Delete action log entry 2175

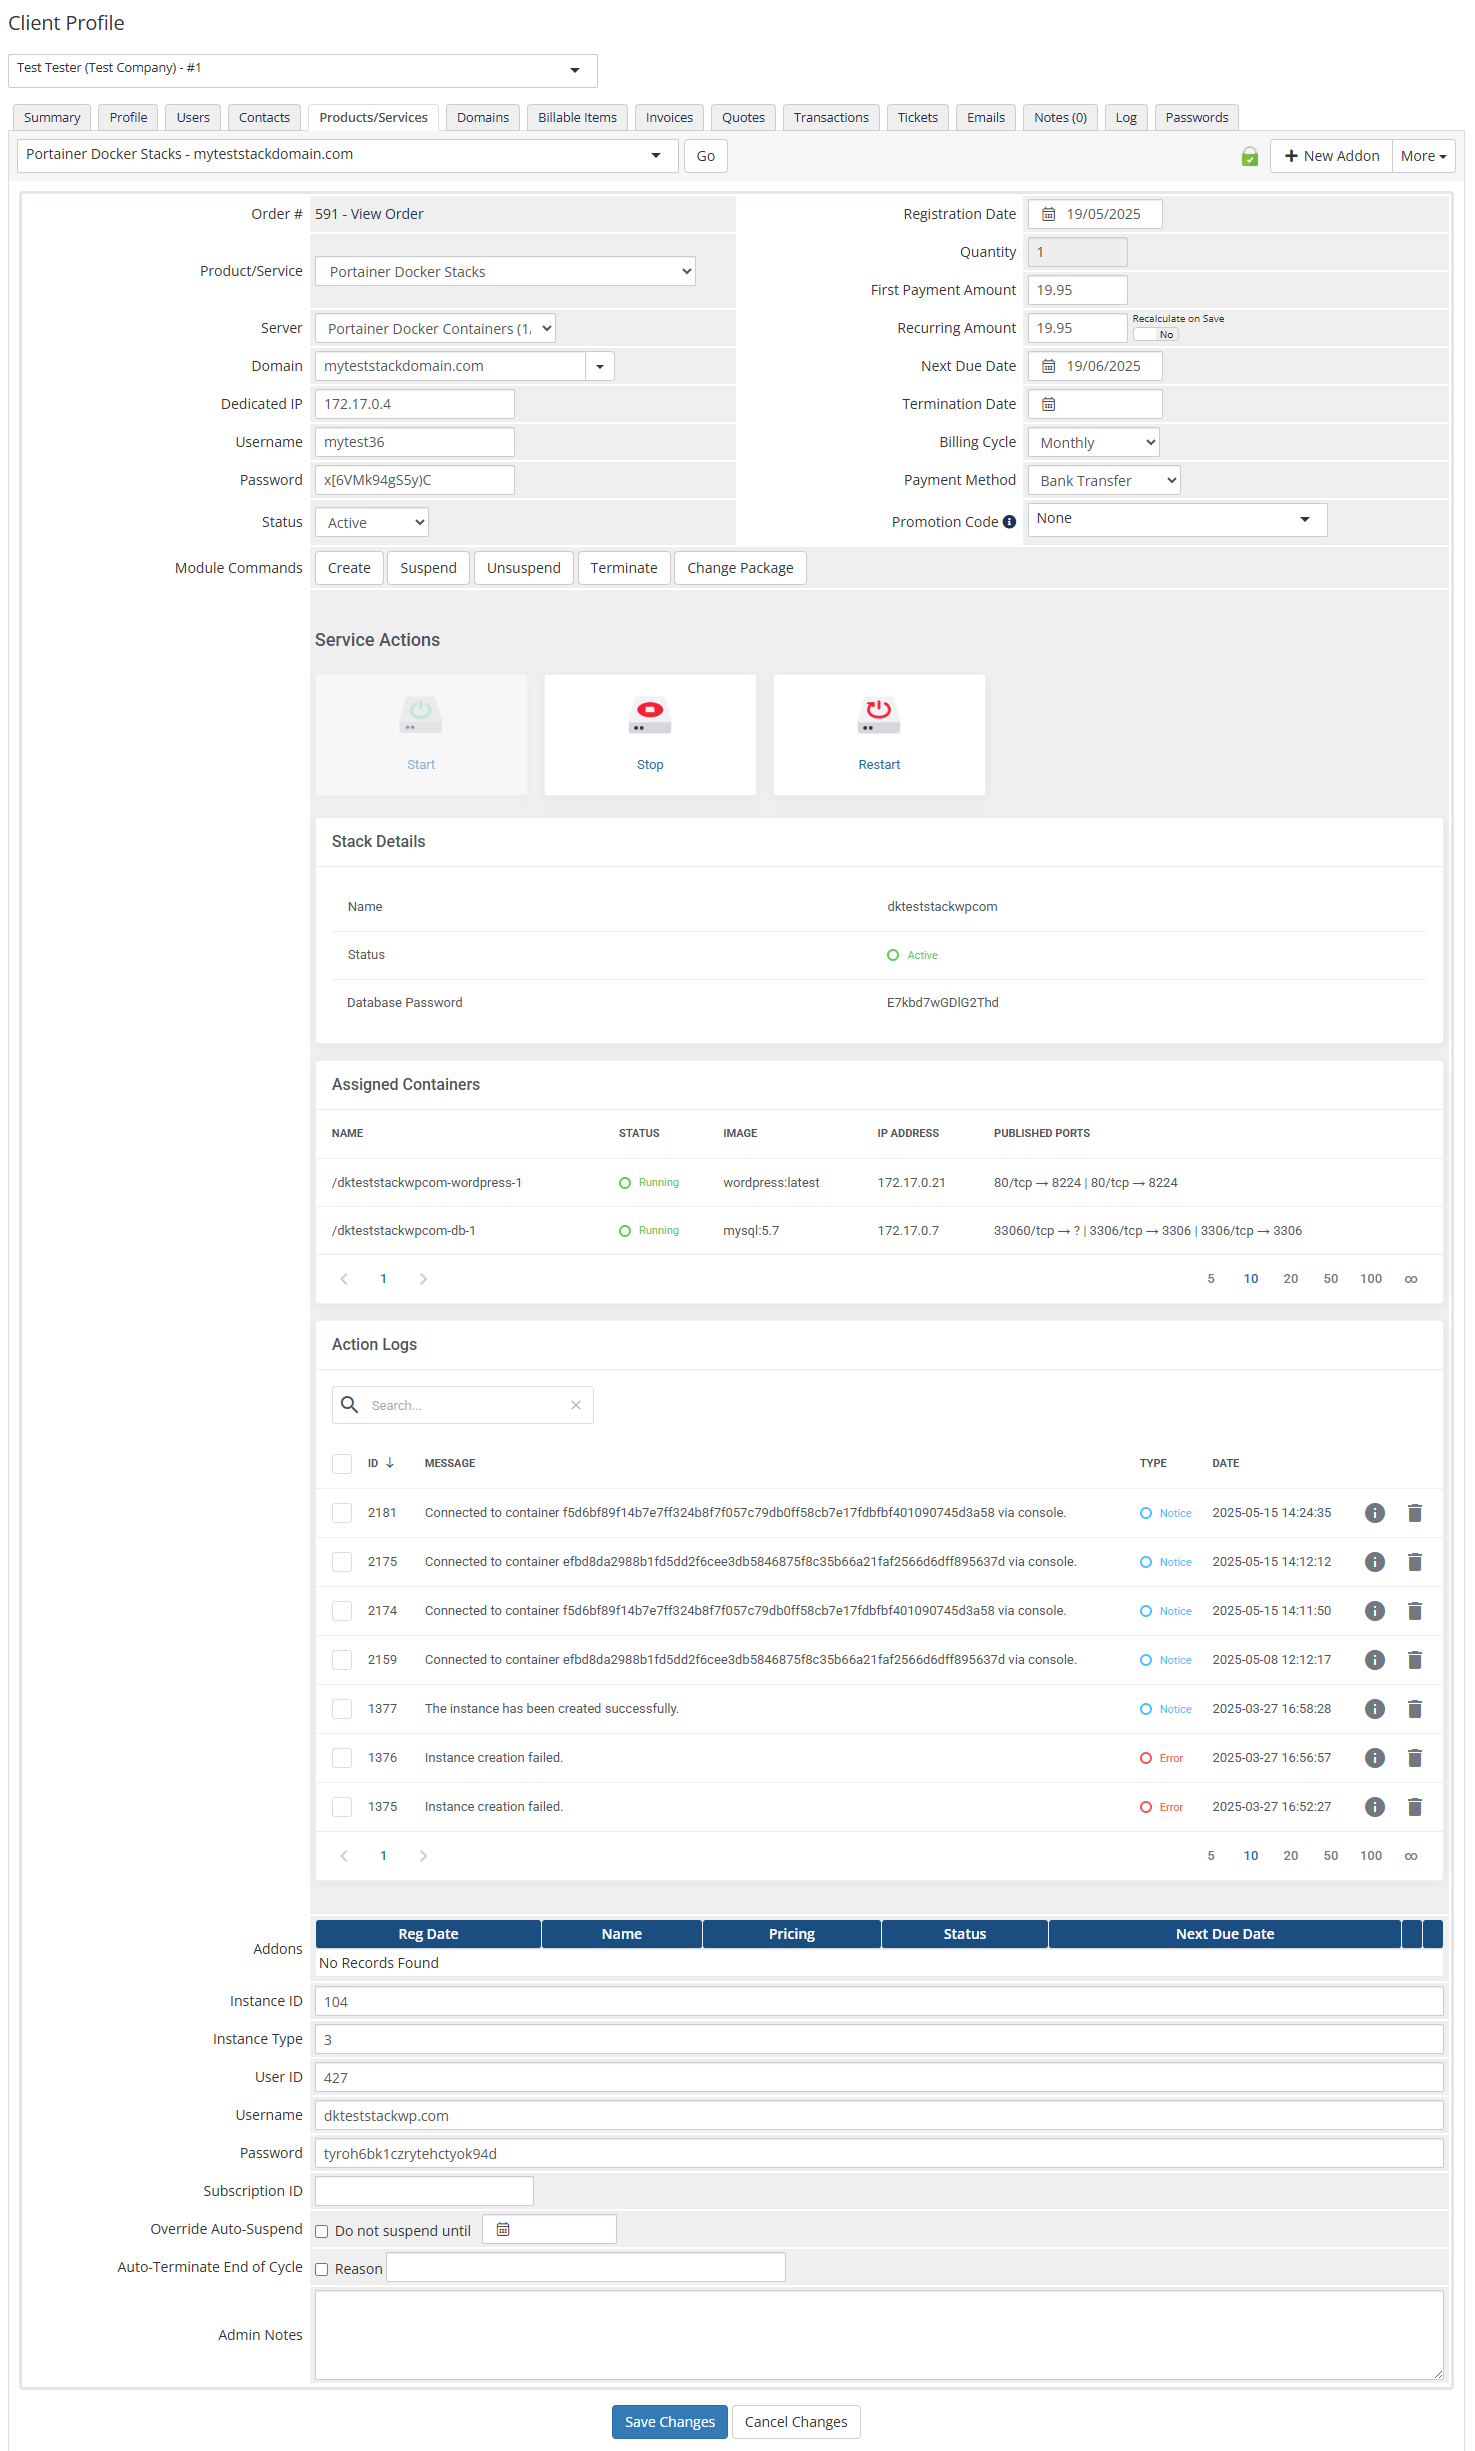[1415, 1562]
